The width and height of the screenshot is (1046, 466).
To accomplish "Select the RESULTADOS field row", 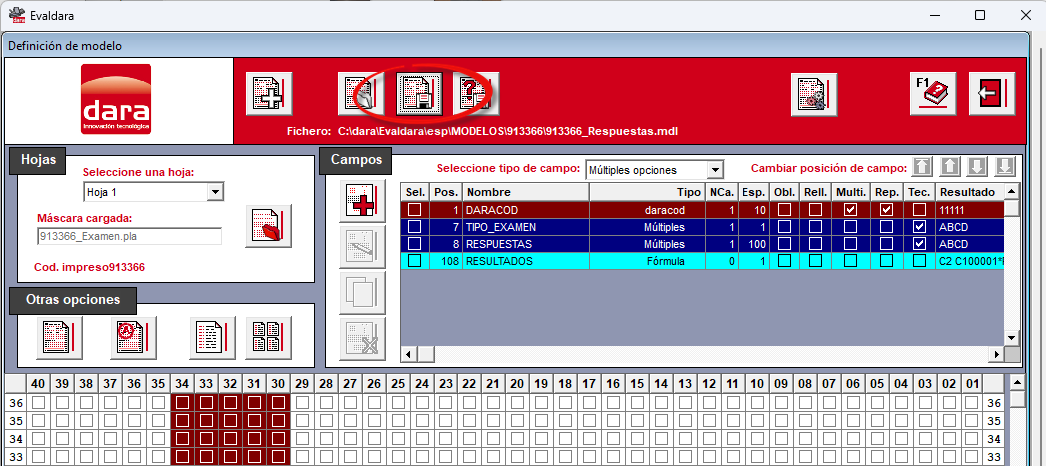I will 701,261.
